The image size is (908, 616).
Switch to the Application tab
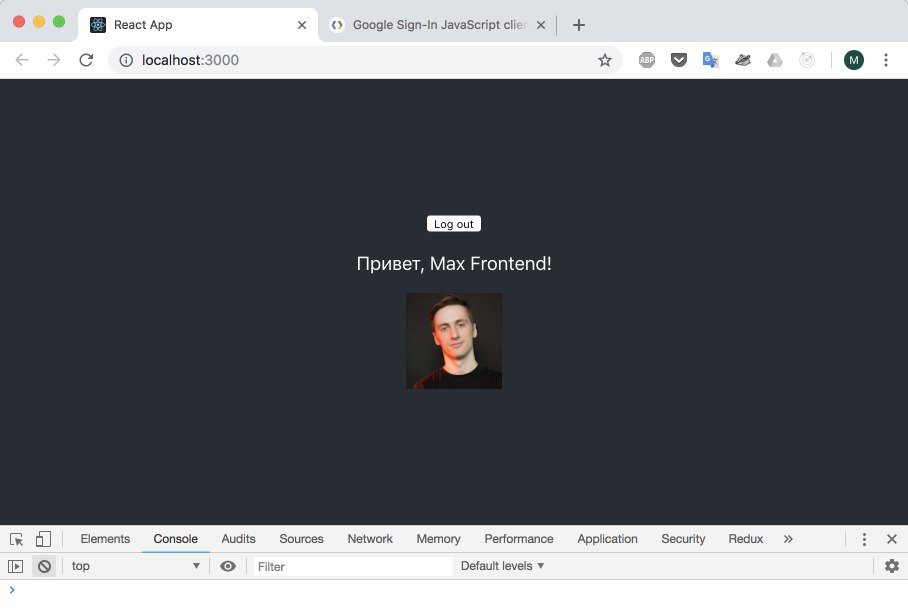(607, 539)
